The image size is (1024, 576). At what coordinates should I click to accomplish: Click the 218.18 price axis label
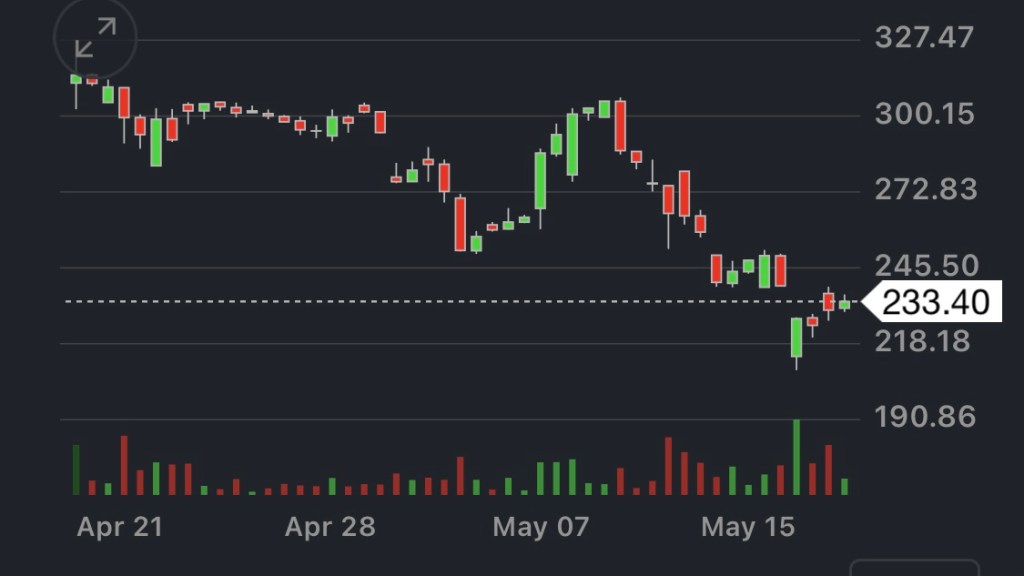coord(924,341)
